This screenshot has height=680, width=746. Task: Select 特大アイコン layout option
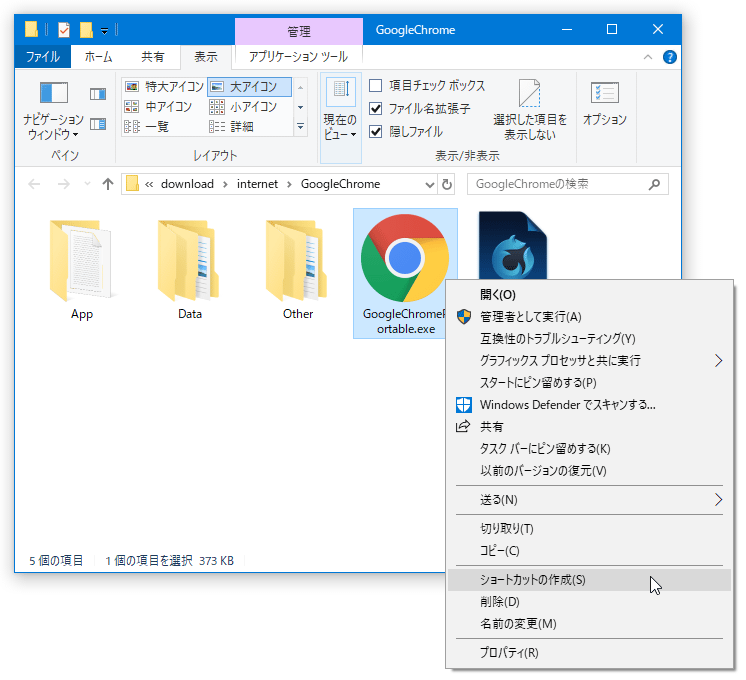164,87
